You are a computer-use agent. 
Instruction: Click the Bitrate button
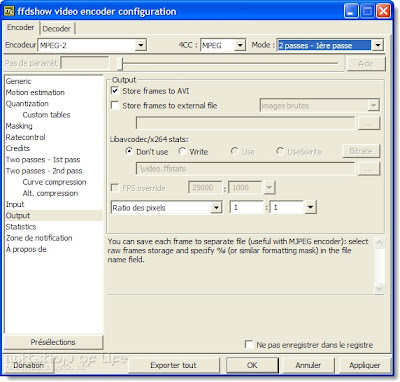point(361,151)
